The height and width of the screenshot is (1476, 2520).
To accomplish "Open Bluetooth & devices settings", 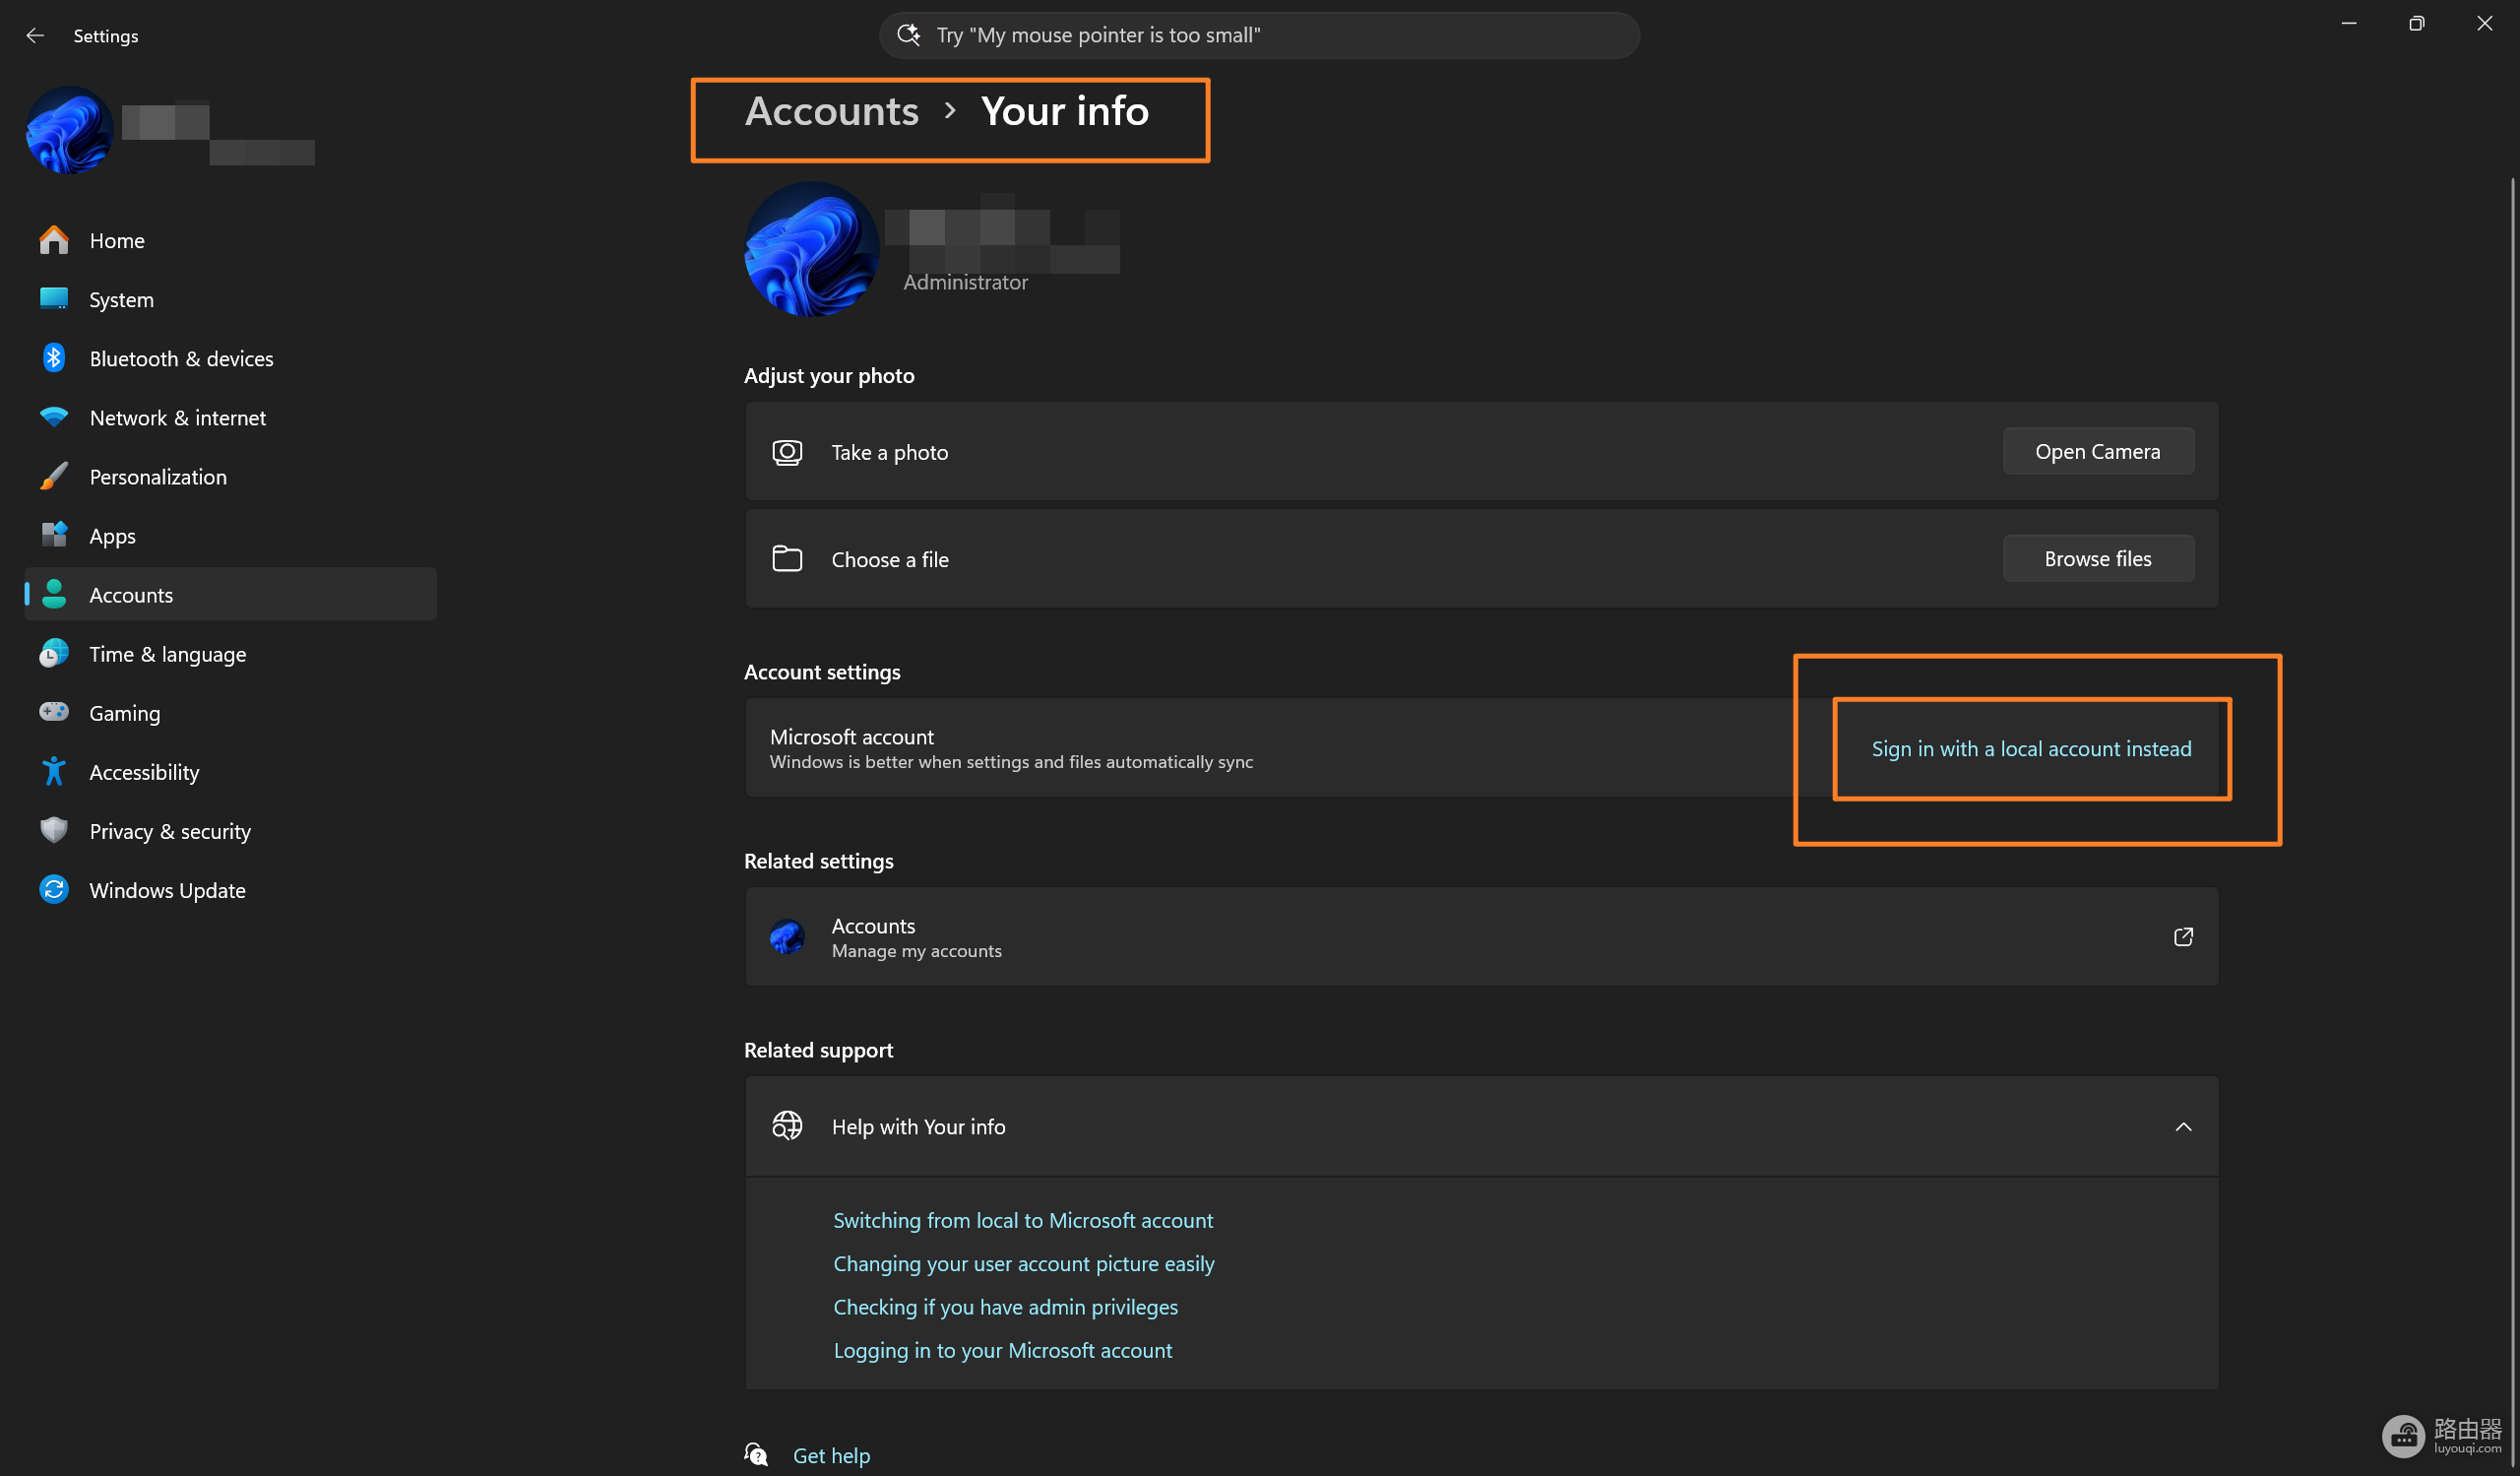I will 231,358.
